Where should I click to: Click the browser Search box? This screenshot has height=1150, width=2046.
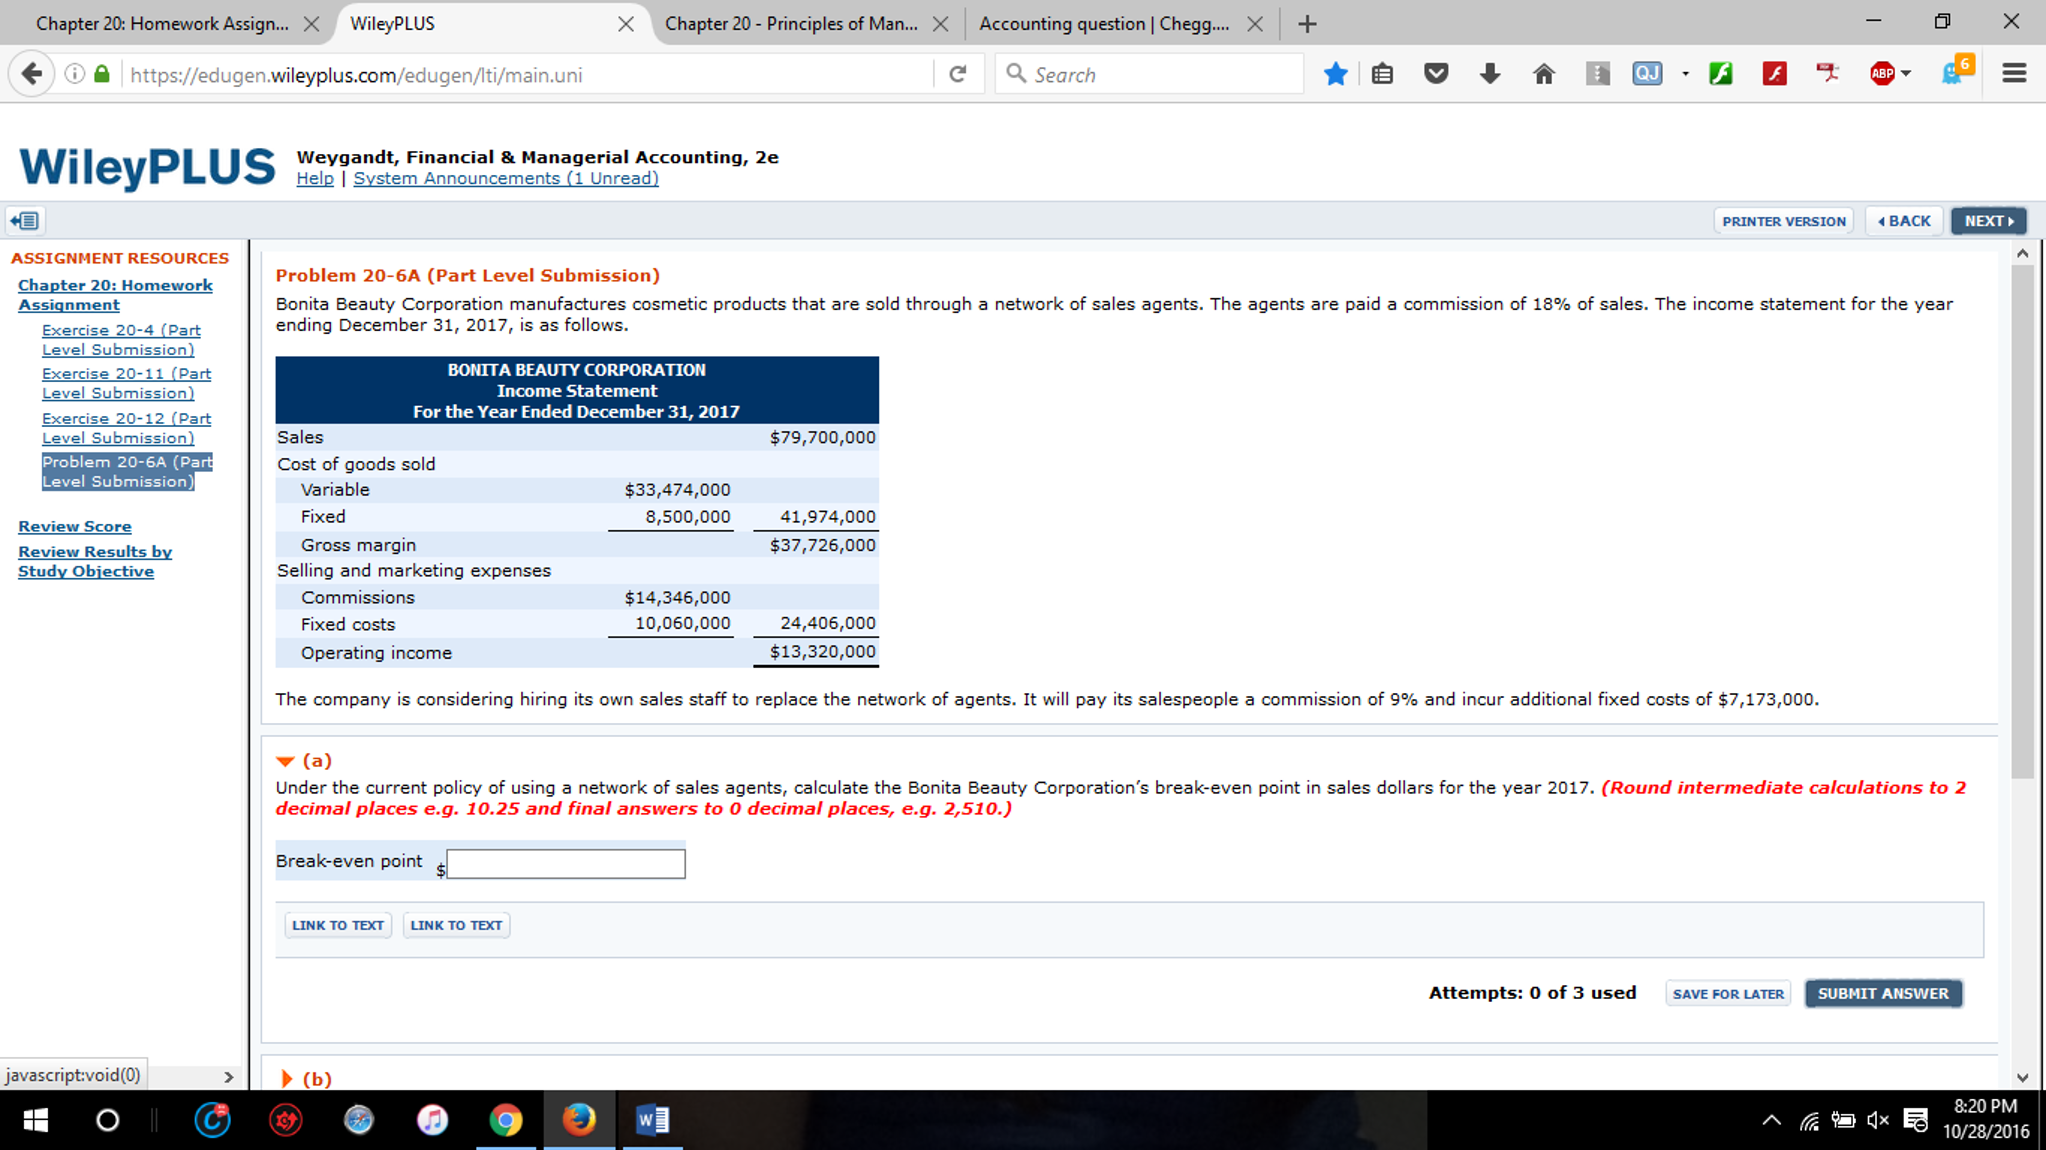(x=1150, y=75)
